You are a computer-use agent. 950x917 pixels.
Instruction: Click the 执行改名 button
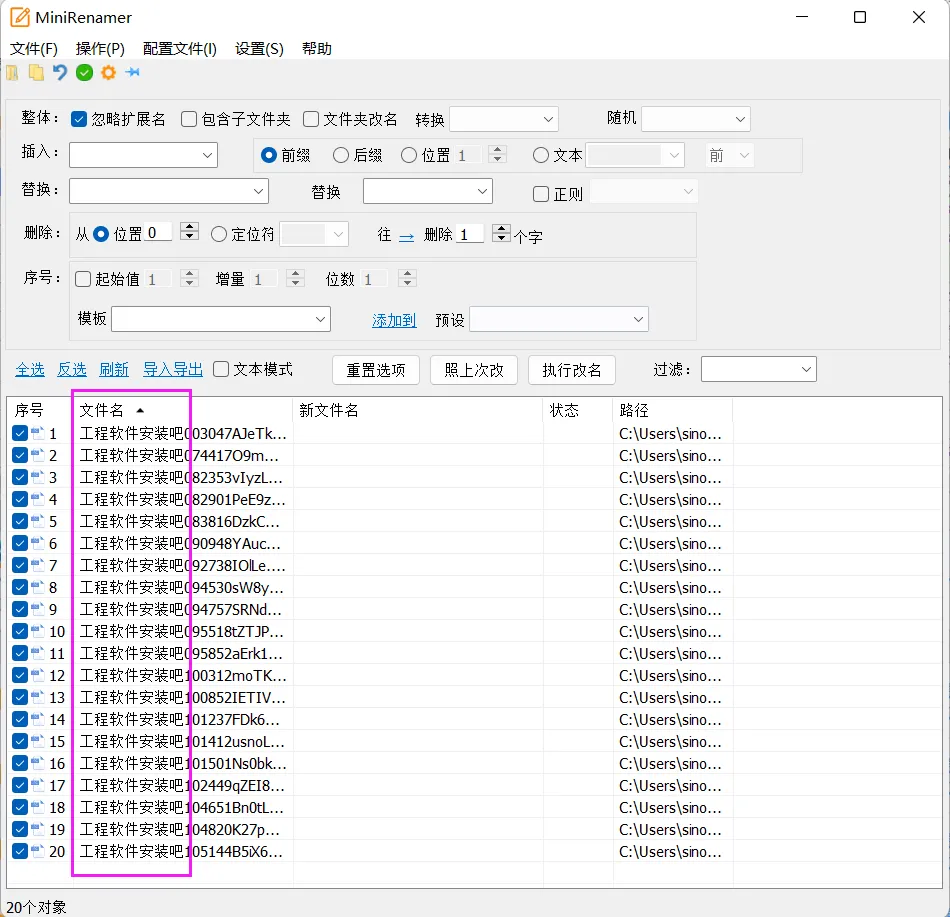pyautogui.click(x=572, y=369)
